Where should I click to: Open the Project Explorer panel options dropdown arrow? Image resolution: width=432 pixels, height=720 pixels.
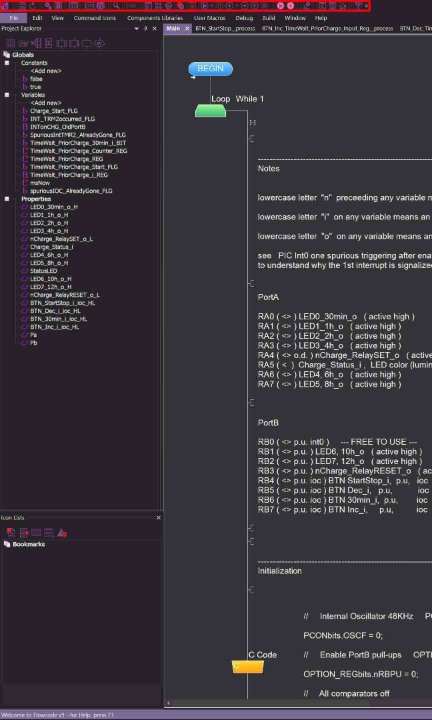click(x=136, y=28)
